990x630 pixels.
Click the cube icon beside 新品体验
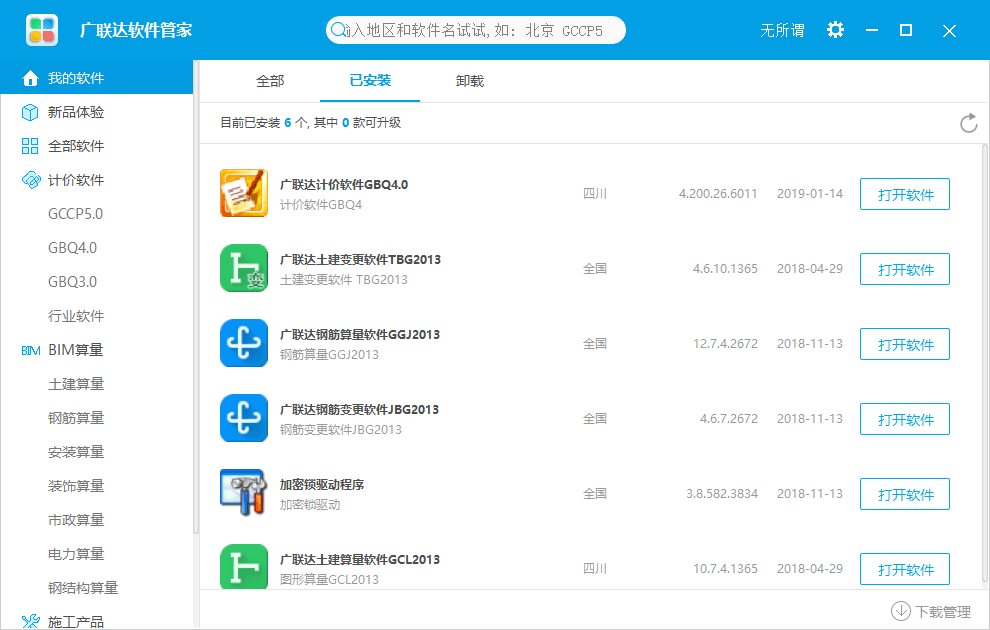coord(30,112)
